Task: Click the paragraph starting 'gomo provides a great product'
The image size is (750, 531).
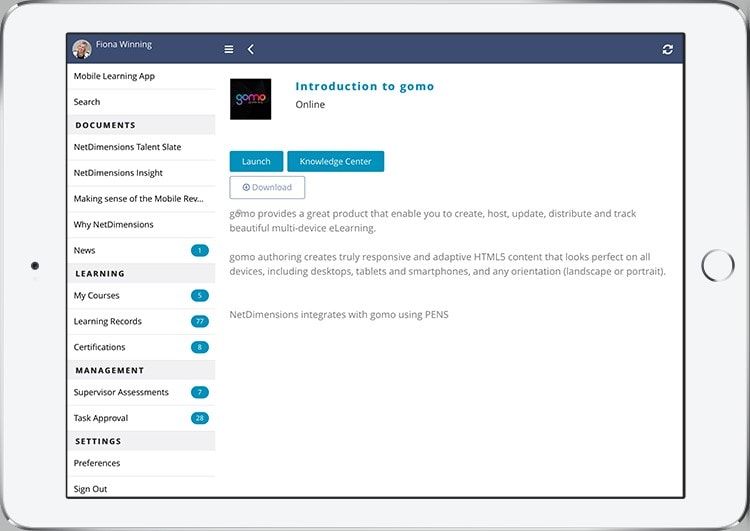Action: click(433, 221)
